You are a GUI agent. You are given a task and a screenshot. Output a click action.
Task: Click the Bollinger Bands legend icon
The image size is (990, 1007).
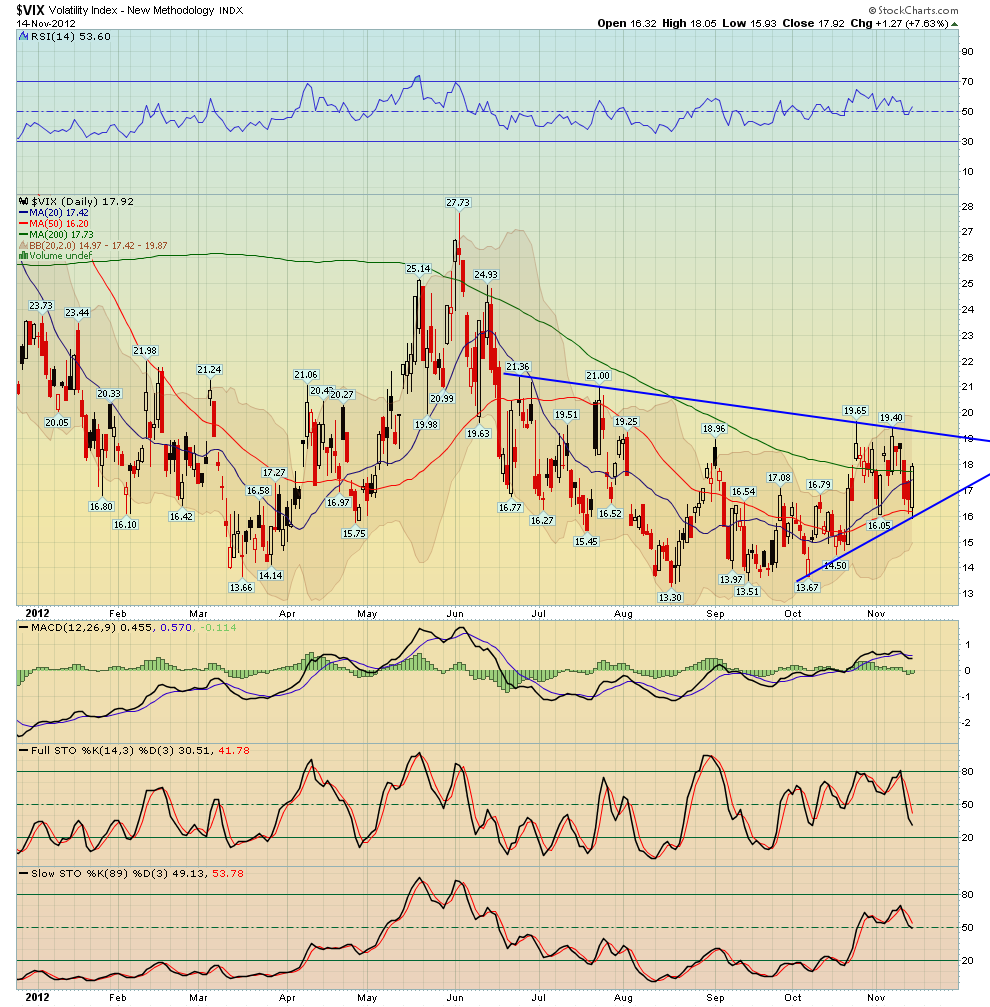(x=23, y=245)
